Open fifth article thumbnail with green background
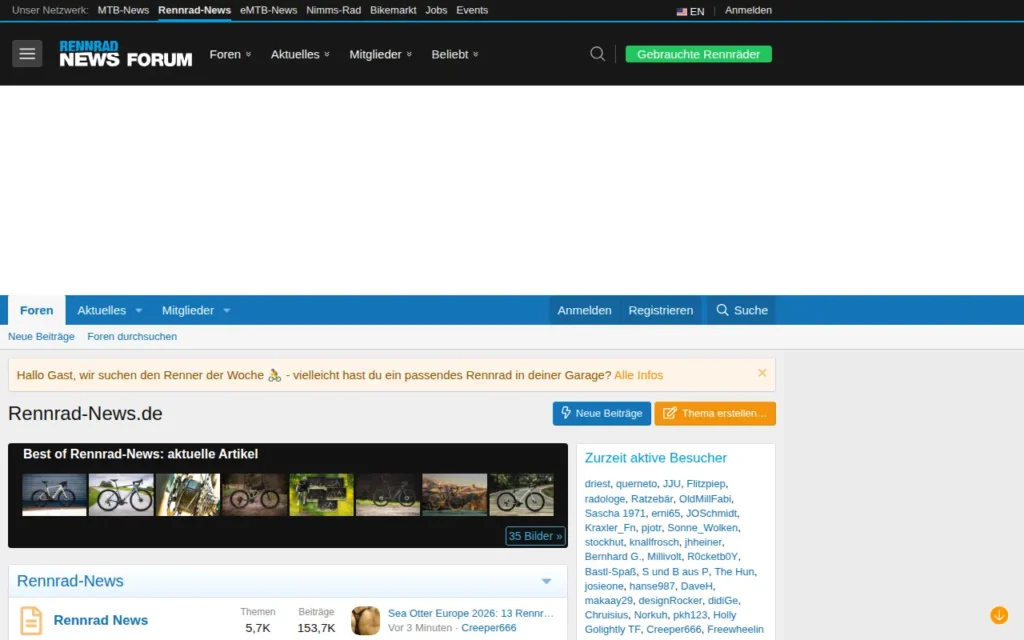 tap(321, 495)
